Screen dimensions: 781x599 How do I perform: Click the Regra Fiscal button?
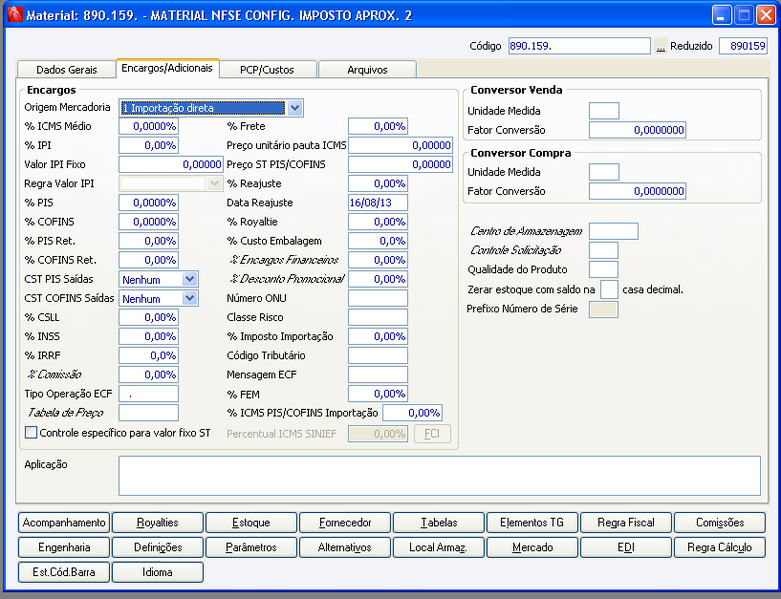625,522
